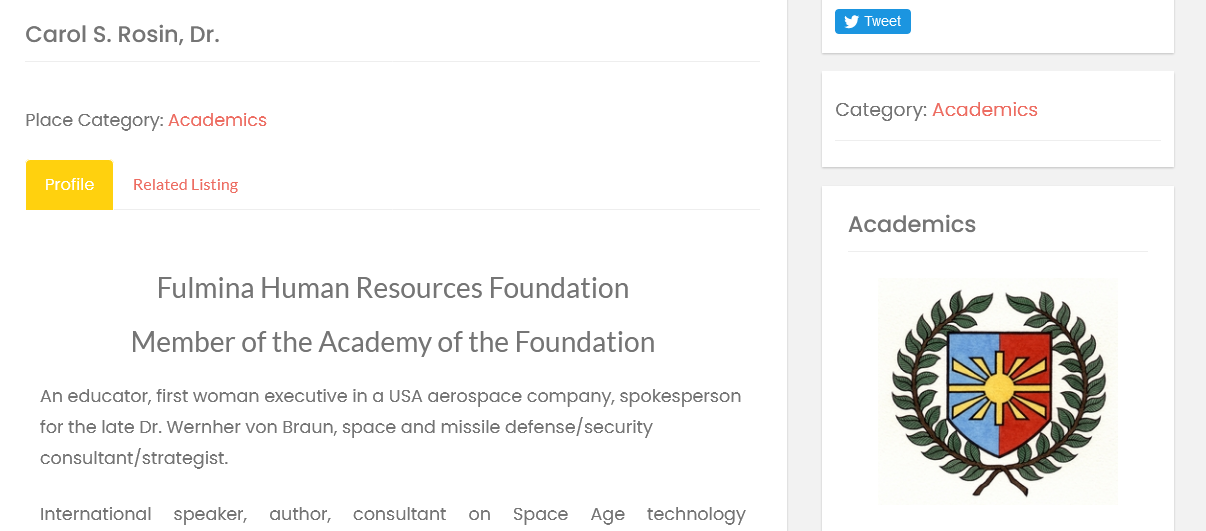Switch to the Profile tab

[69, 185]
